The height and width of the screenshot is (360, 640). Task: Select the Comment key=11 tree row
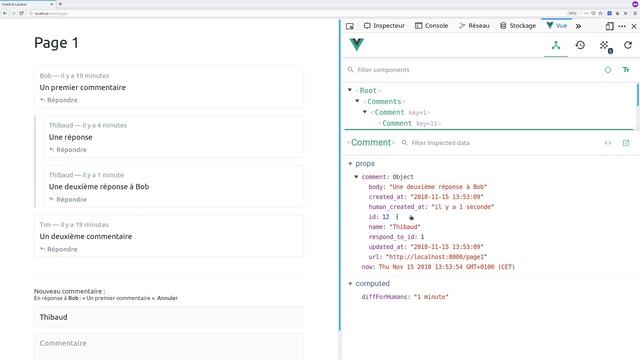[490, 123]
